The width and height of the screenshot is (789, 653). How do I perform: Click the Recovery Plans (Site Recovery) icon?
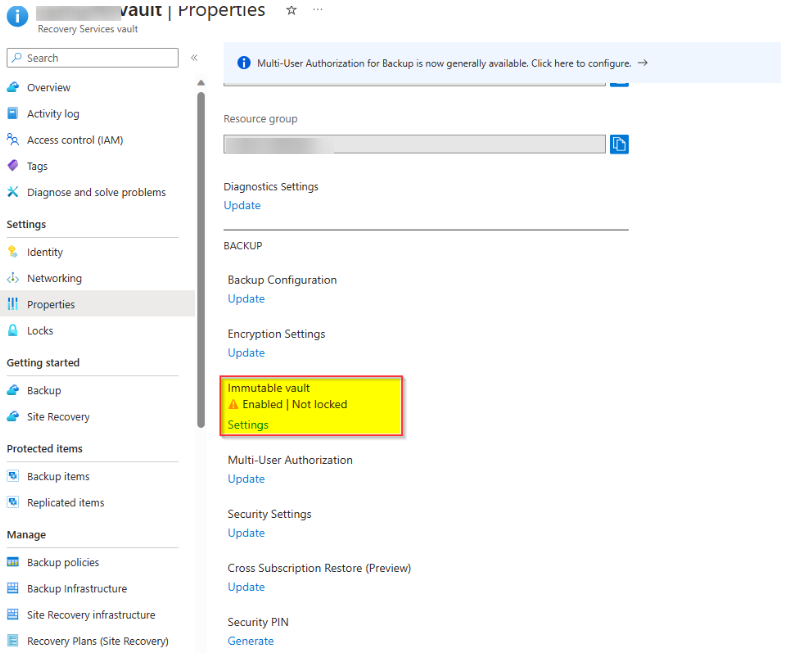tap(13, 640)
